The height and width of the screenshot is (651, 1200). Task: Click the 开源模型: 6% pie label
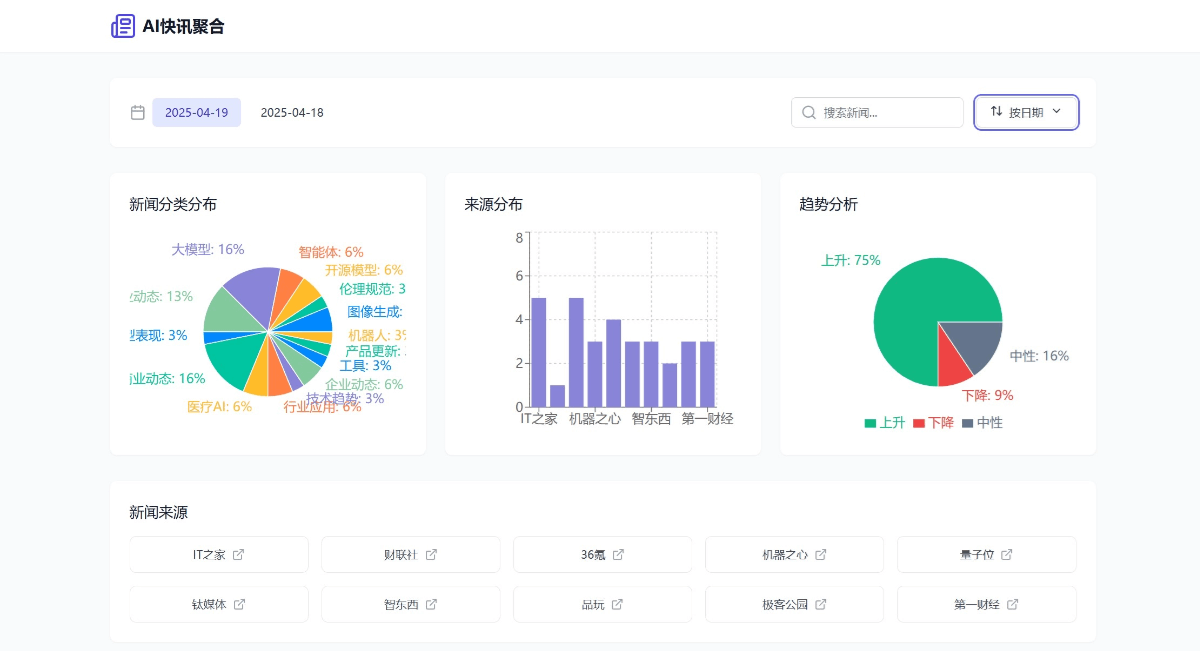pyautogui.click(x=364, y=270)
